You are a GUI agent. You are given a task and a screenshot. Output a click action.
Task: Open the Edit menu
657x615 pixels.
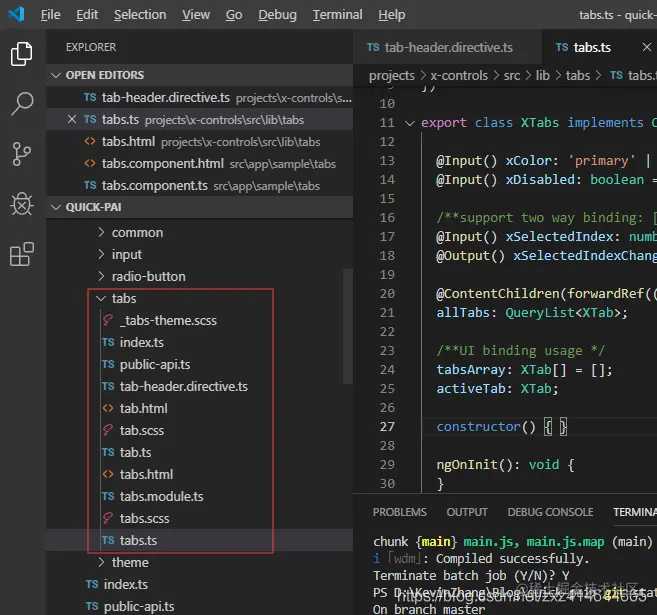point(87,15)
